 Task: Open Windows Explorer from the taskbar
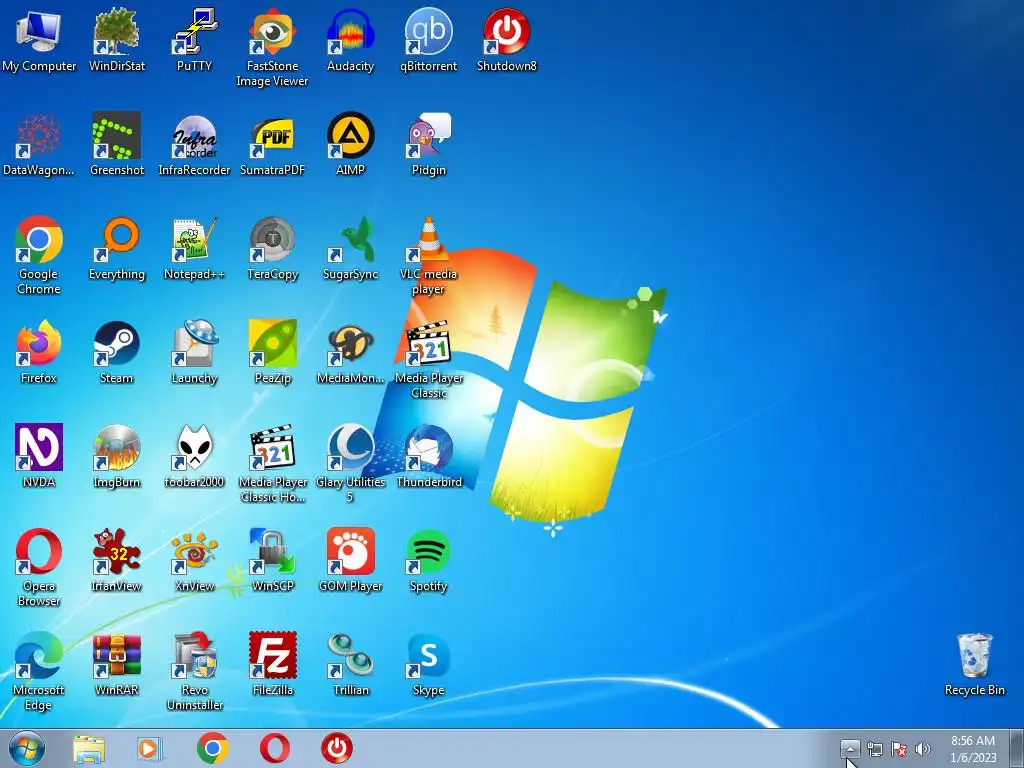point(89,749)
